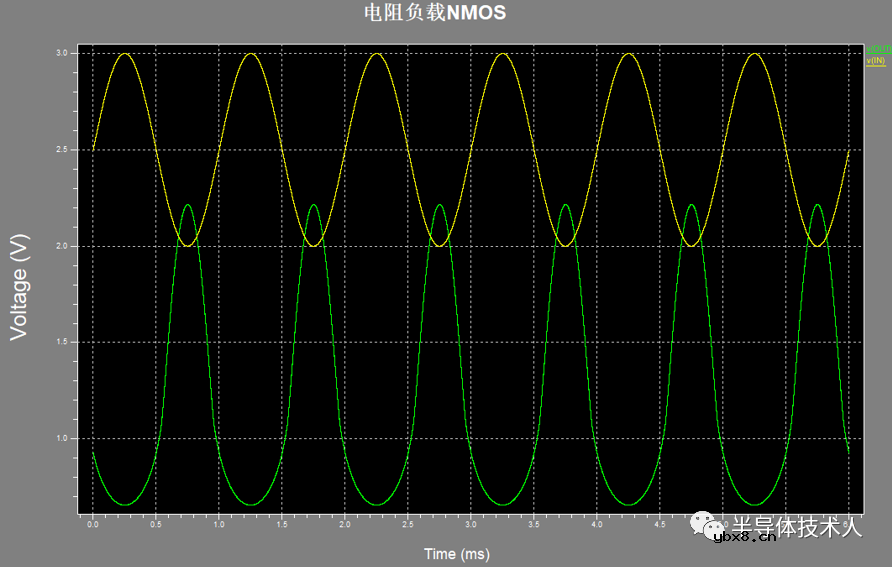The width and height of the screenshot is (892, 567).
Task: Open the ybx8.cn watermark link
Action: coord(746,537)
